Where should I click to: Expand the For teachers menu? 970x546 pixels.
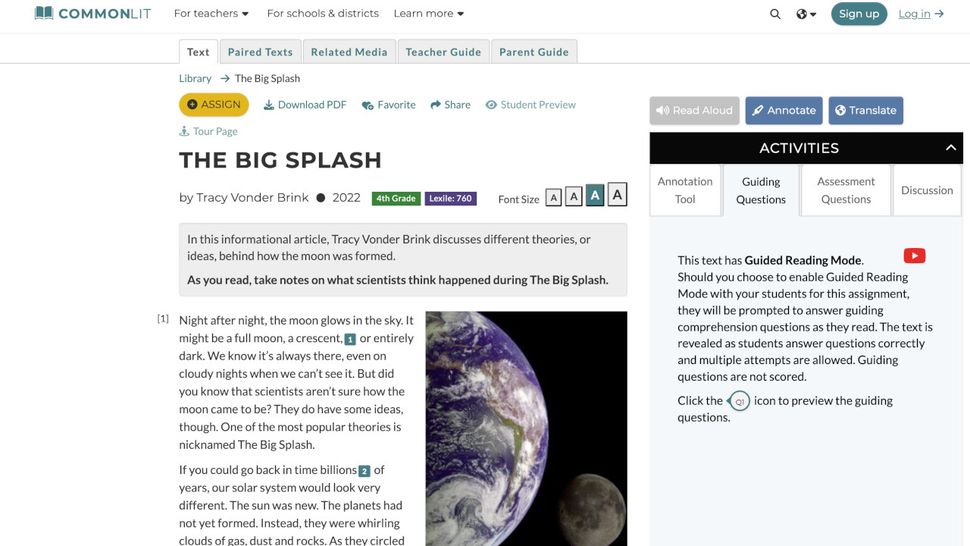point(211,14)
